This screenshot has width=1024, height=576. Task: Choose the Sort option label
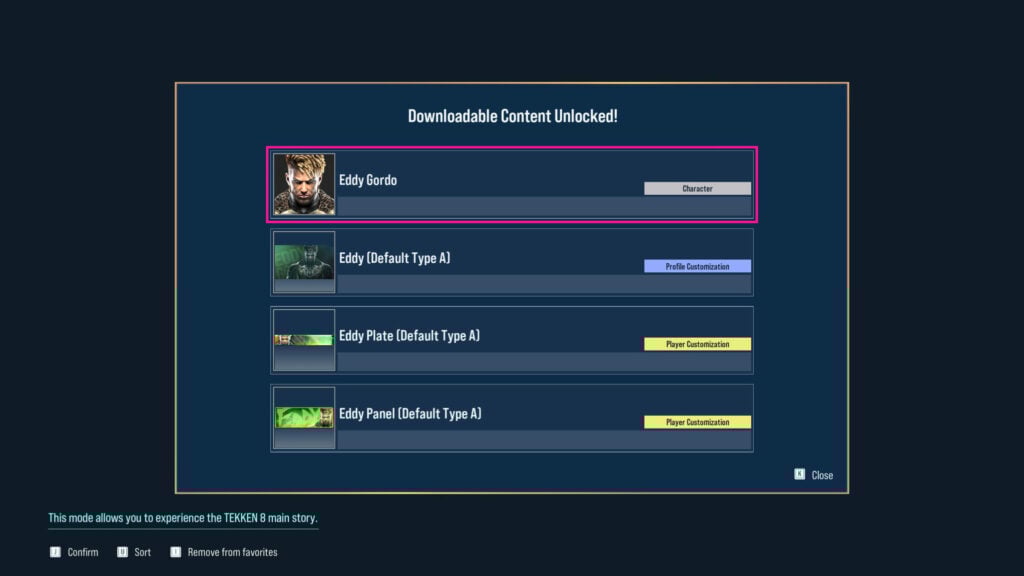142,552
